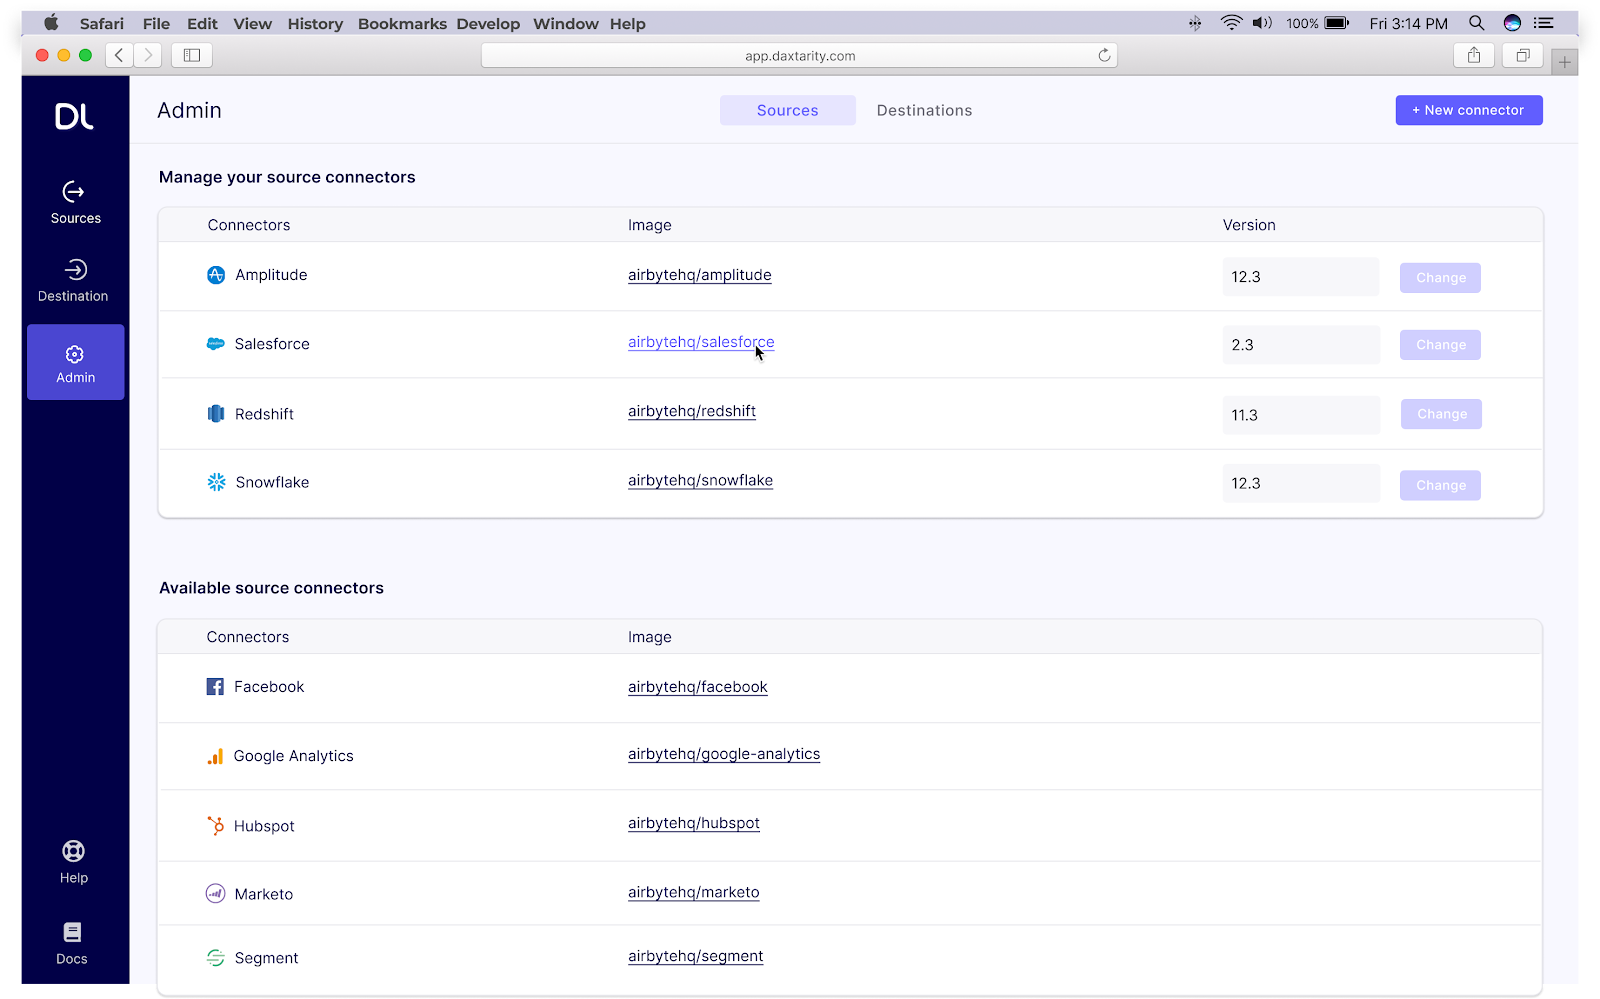Focus the app.daxtarity.com address bar
This screenshot has width=1600, height=999.
click(x=799, y=56)
